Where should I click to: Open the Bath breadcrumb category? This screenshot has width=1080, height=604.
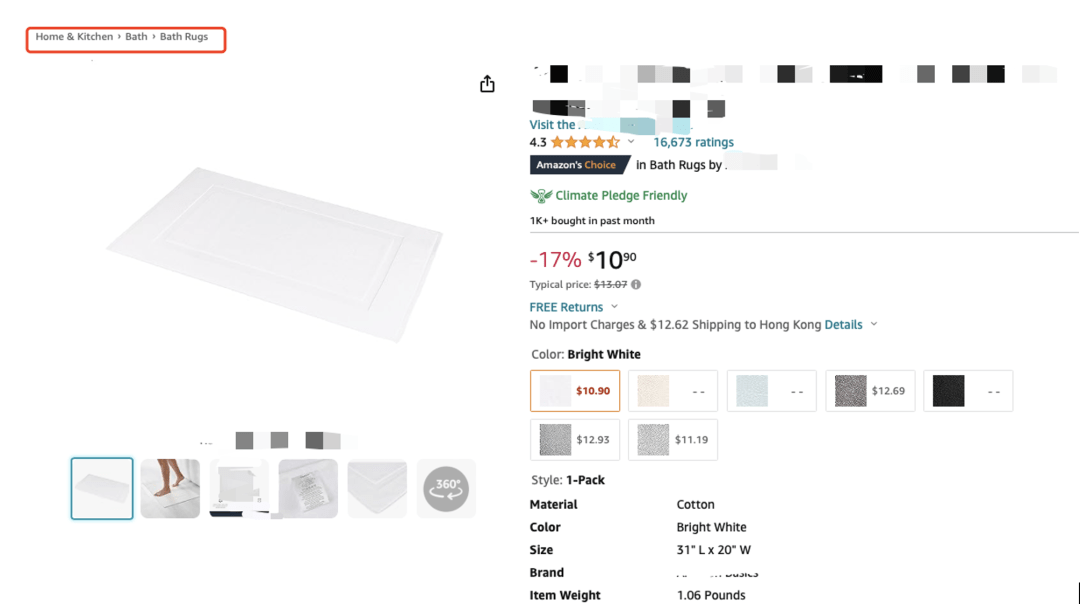(136, 37)
